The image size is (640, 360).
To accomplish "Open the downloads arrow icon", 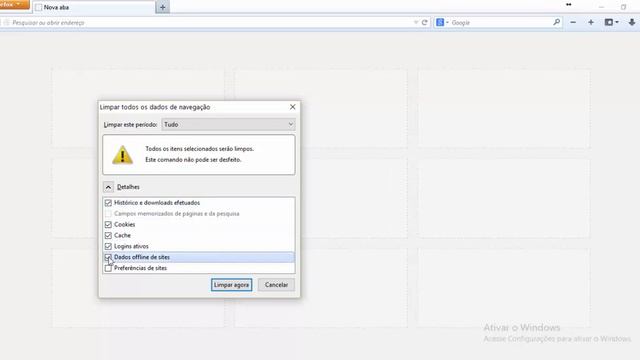I will pyautogui.click(x=632, y=22).
